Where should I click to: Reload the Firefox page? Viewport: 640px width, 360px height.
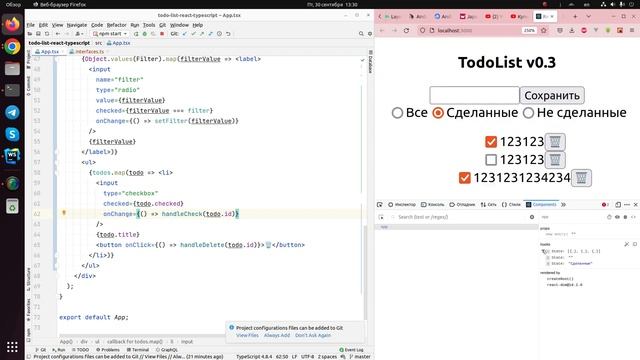[406, 31]
